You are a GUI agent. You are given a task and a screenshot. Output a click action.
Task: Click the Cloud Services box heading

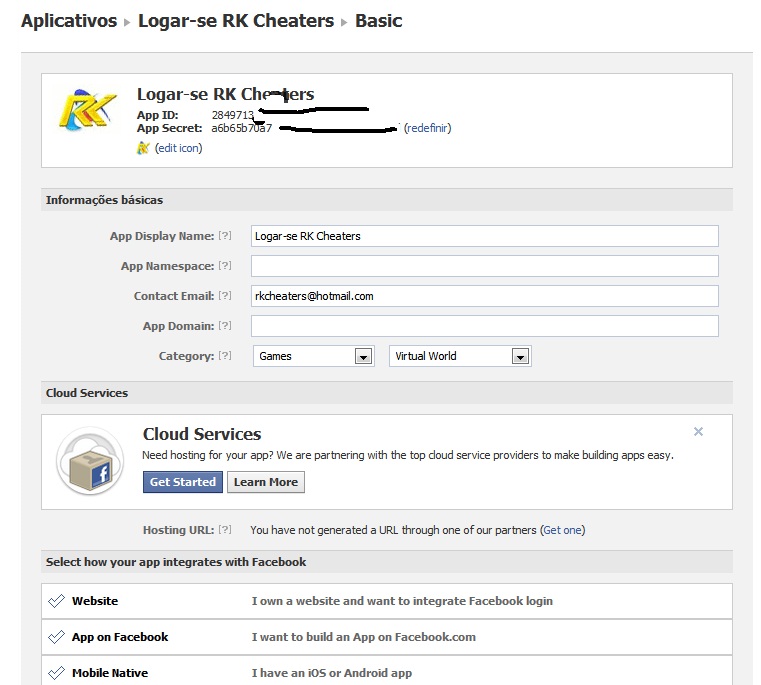[x=202, y=434]
